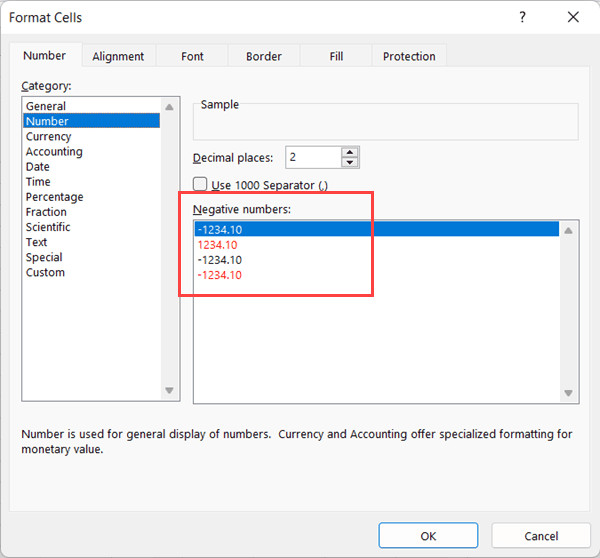The image size is (600, 558).
Task: Switch to the Alignment tab
Action: click(x=118, y=57)
